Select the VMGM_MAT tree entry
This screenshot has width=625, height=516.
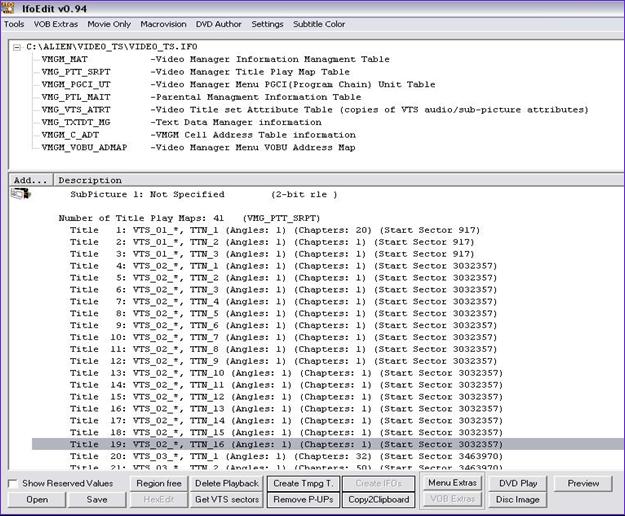pos(65,59)
